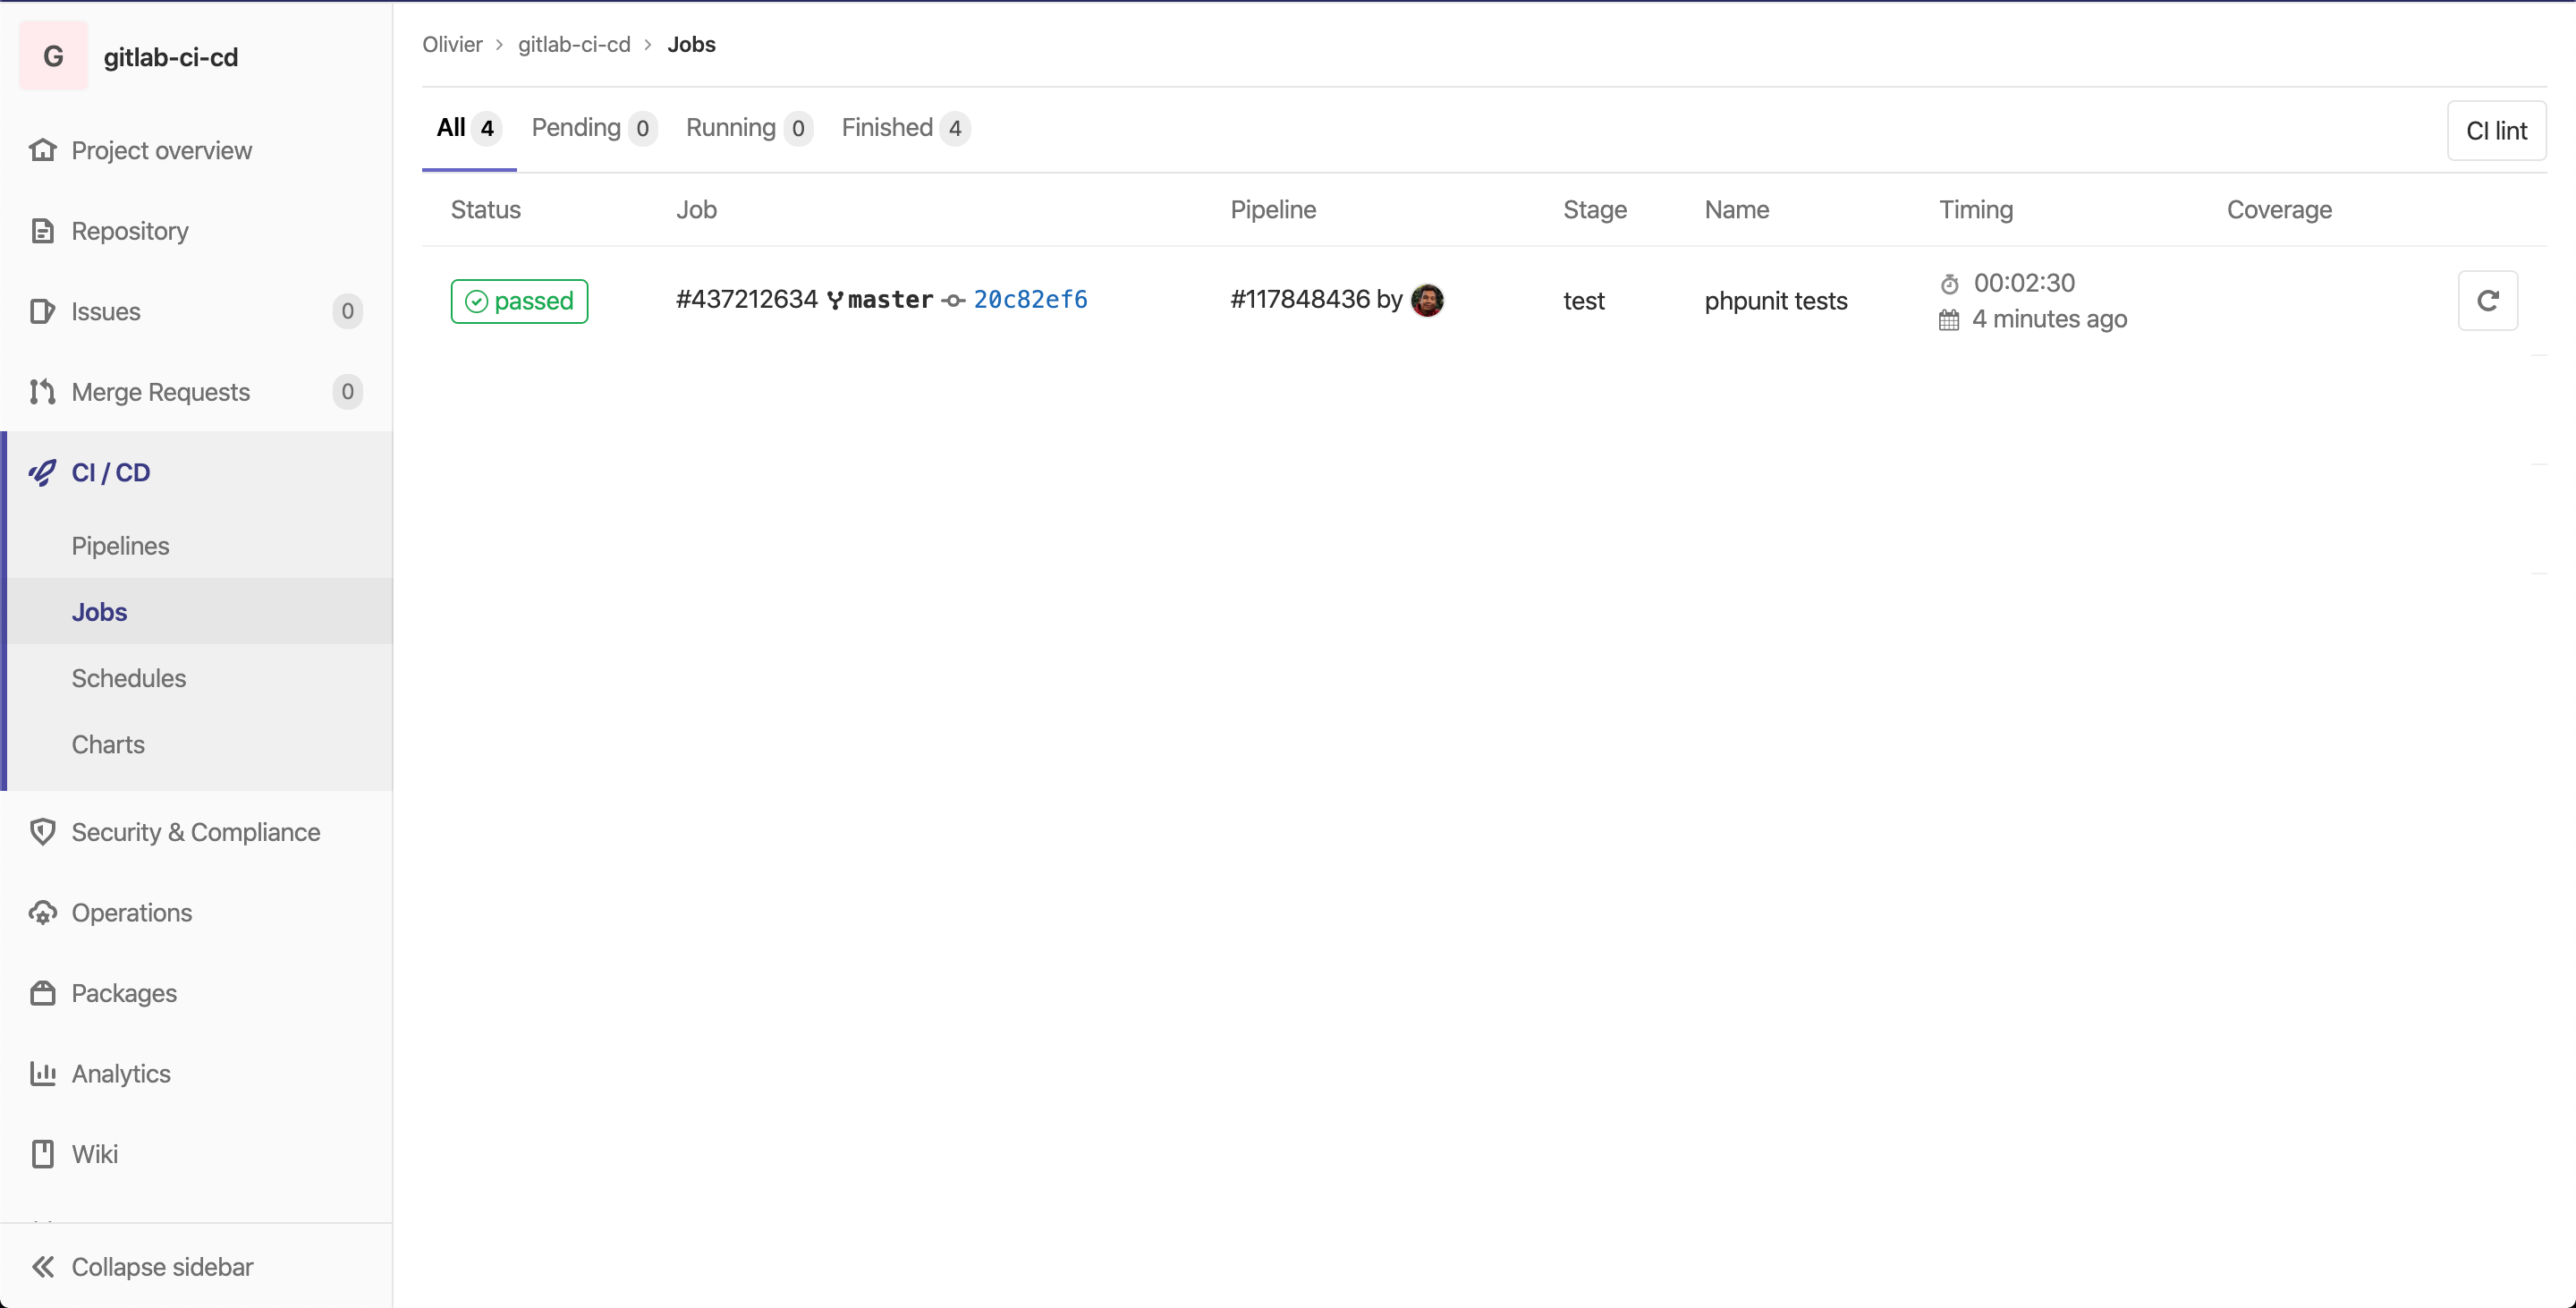This screenshot has height=1308, width=2576.
Task: Switch to the Running jobs tab
Action: pyautogui.click(x=749, y=128)
